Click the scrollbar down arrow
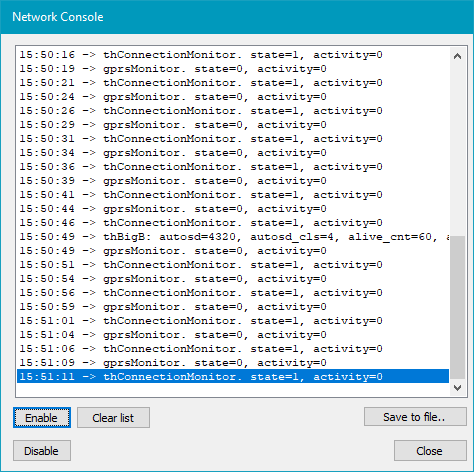The height and width of the screenshot is (472, 474). tap(457, 388)
